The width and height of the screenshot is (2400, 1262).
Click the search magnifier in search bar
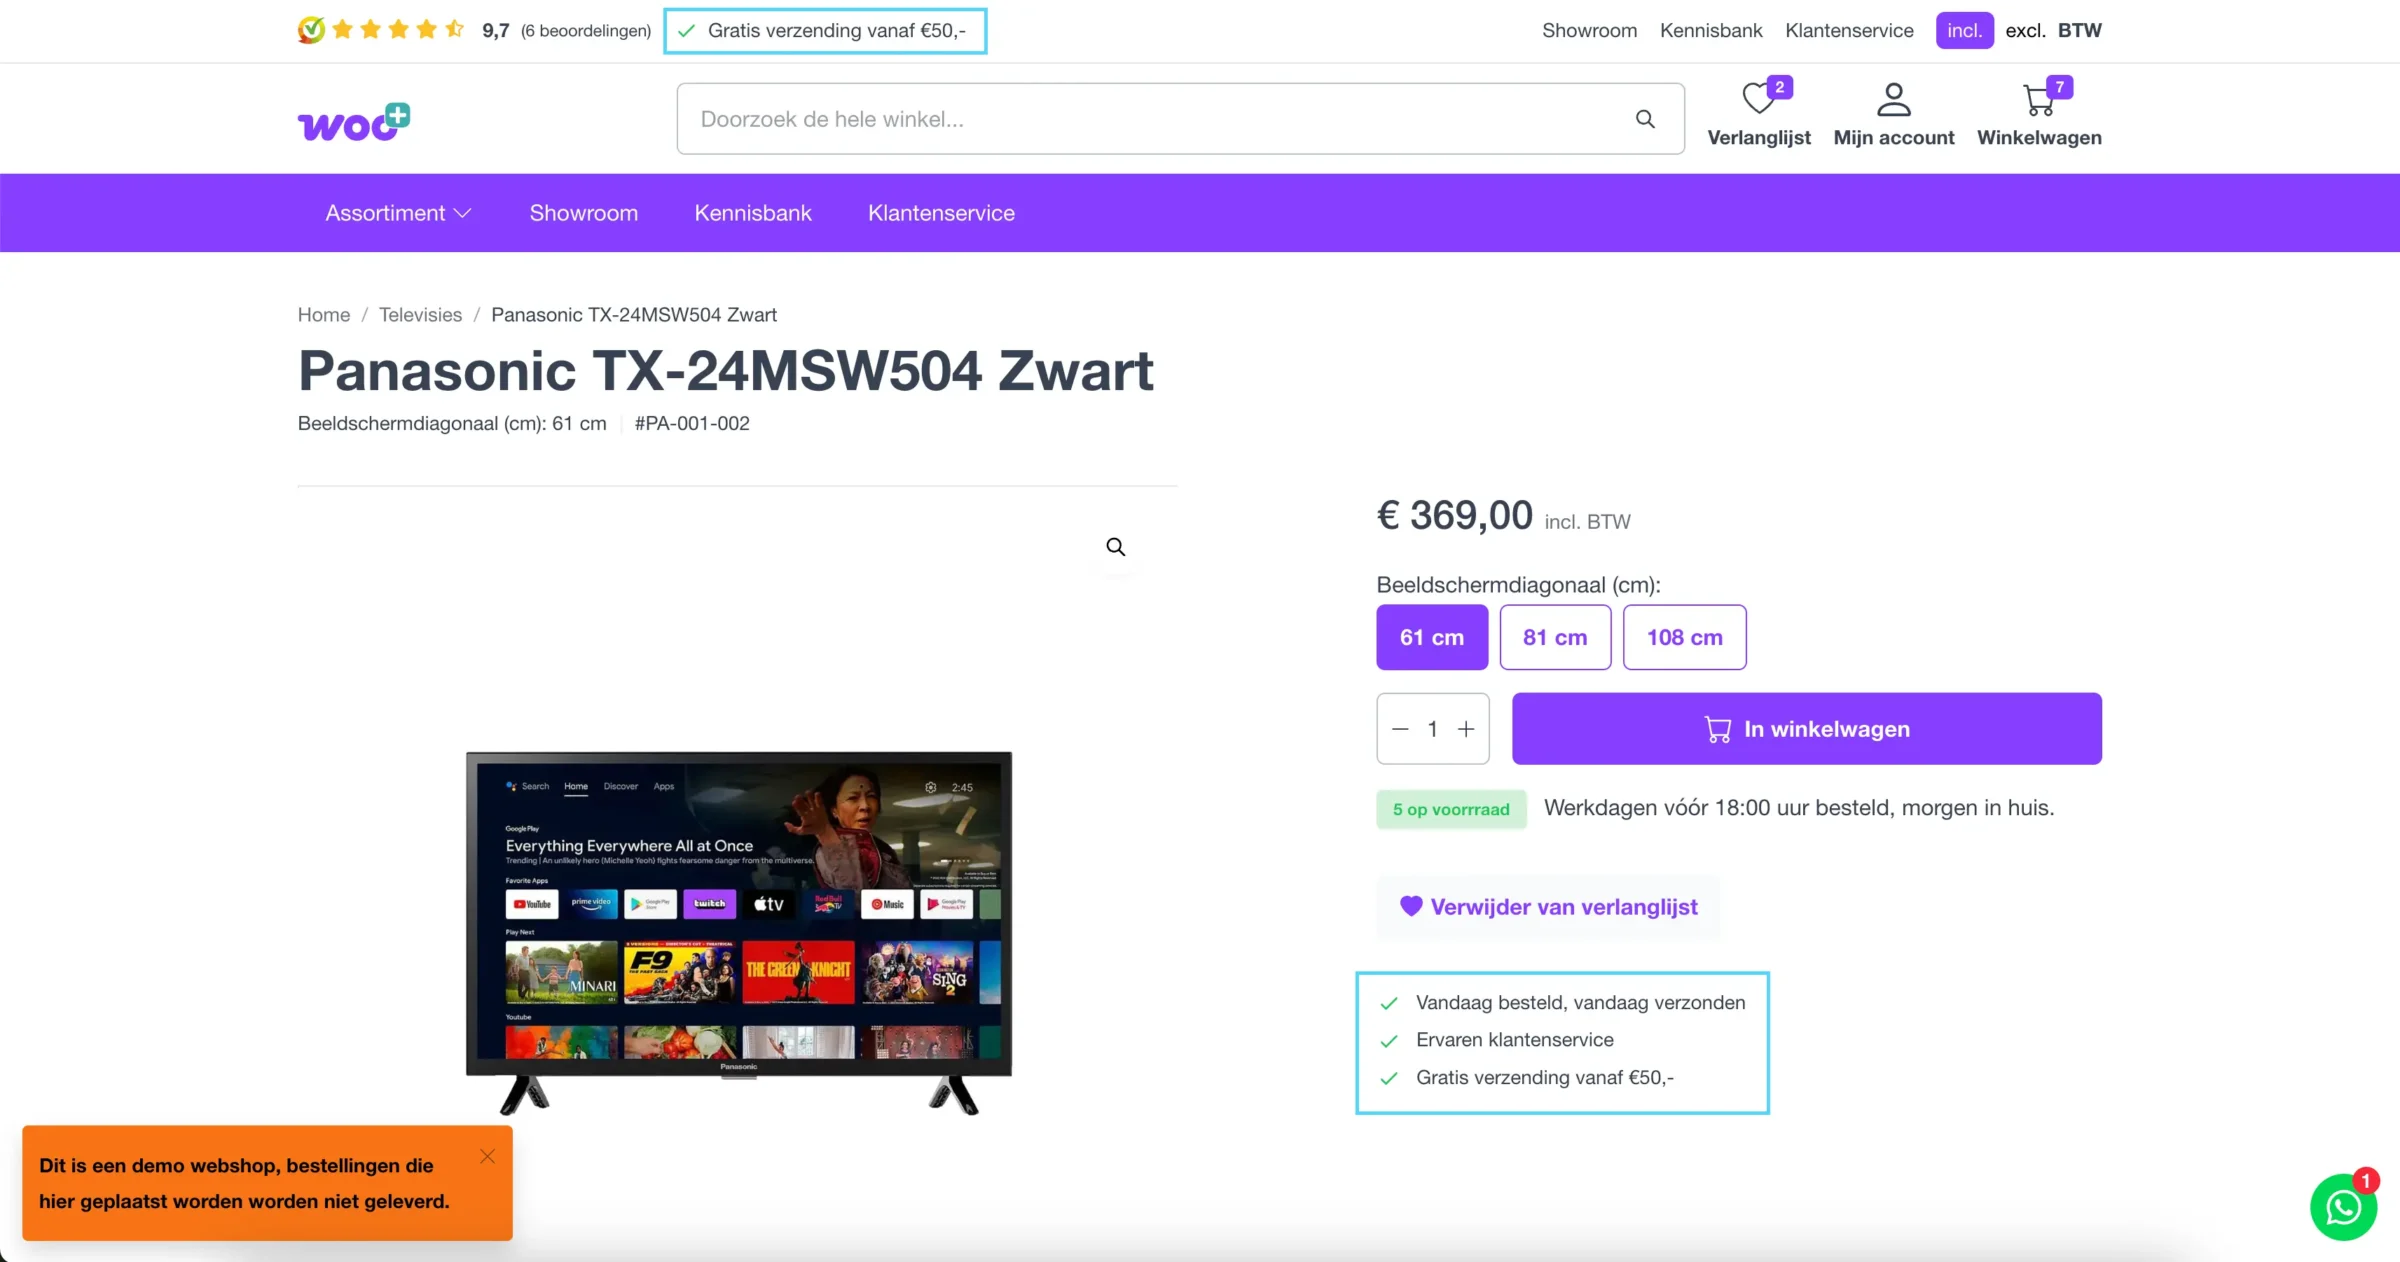pyautogui.click(x=1645, y=119)
